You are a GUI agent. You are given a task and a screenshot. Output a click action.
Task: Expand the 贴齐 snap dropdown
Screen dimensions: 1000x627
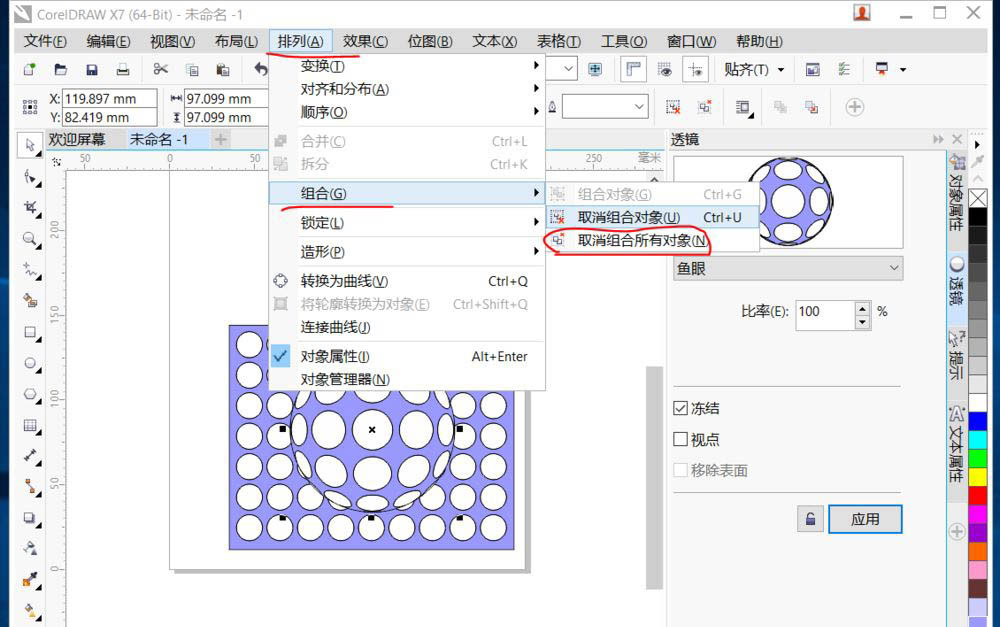780,70
